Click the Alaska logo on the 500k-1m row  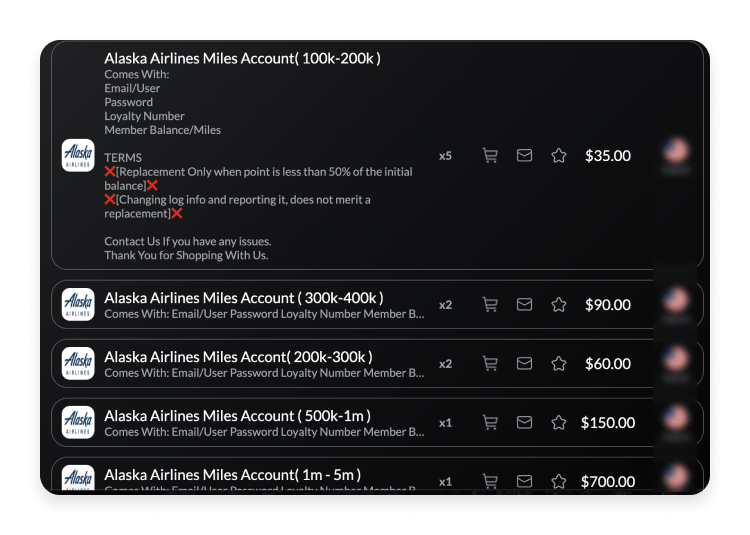[78, 422]
